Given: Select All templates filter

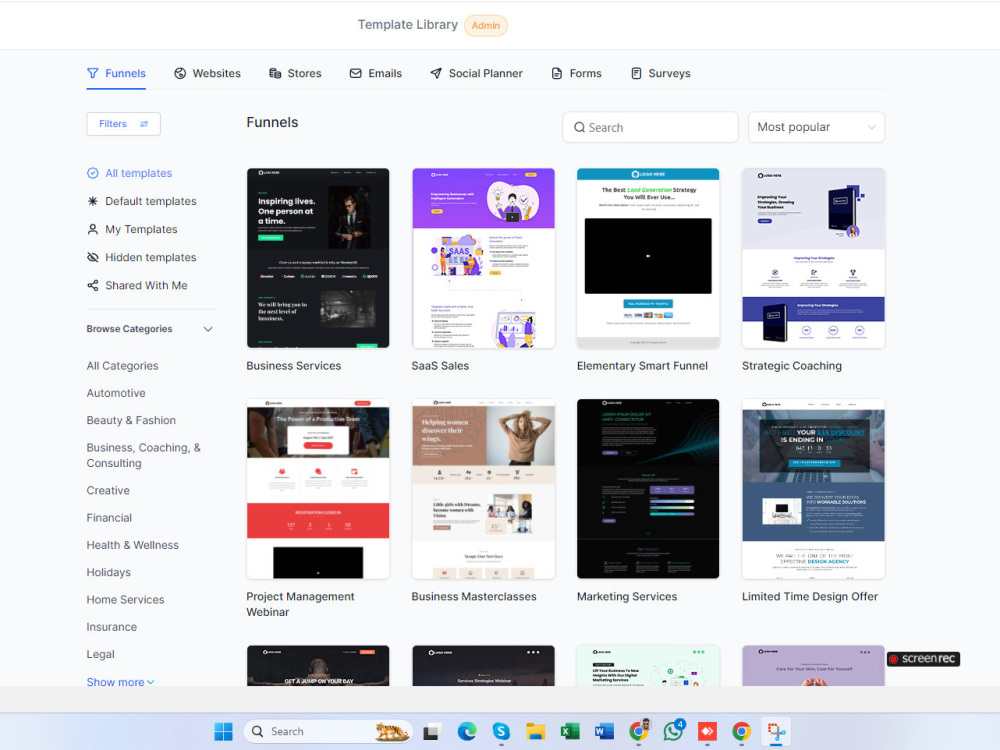Looking at the screenshot, I should [129, 173].
